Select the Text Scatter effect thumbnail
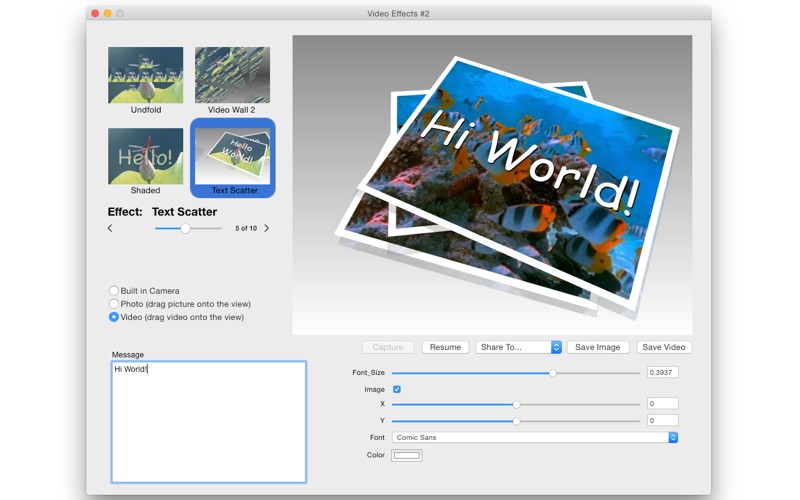Image resolution: width=800 pixels, height=500 pixels. (x=233, y=156)
